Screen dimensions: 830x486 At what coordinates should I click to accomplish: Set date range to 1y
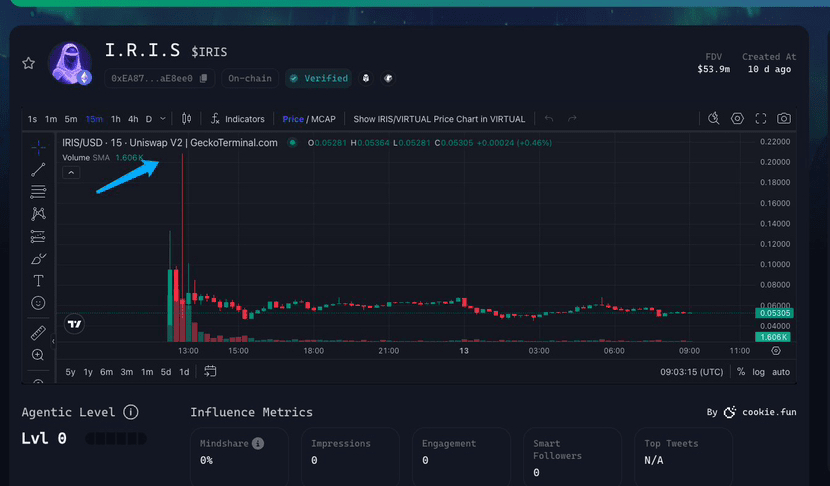(x=88, y=372)
